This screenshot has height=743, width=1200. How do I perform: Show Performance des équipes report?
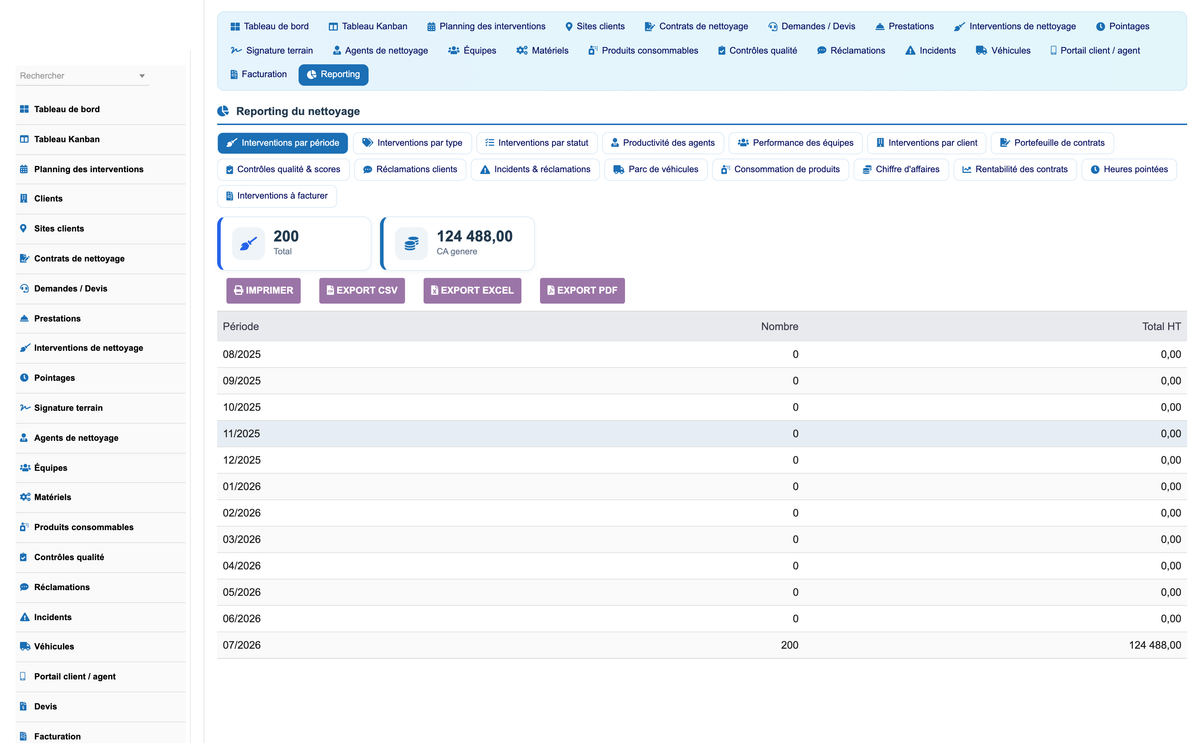[795, 143]
